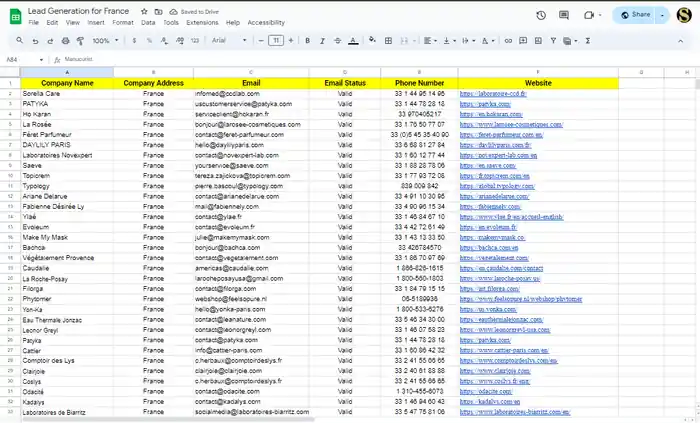This screenshot has height=423, width=700.
Task: Create a filter
Action: pos(553,41)
